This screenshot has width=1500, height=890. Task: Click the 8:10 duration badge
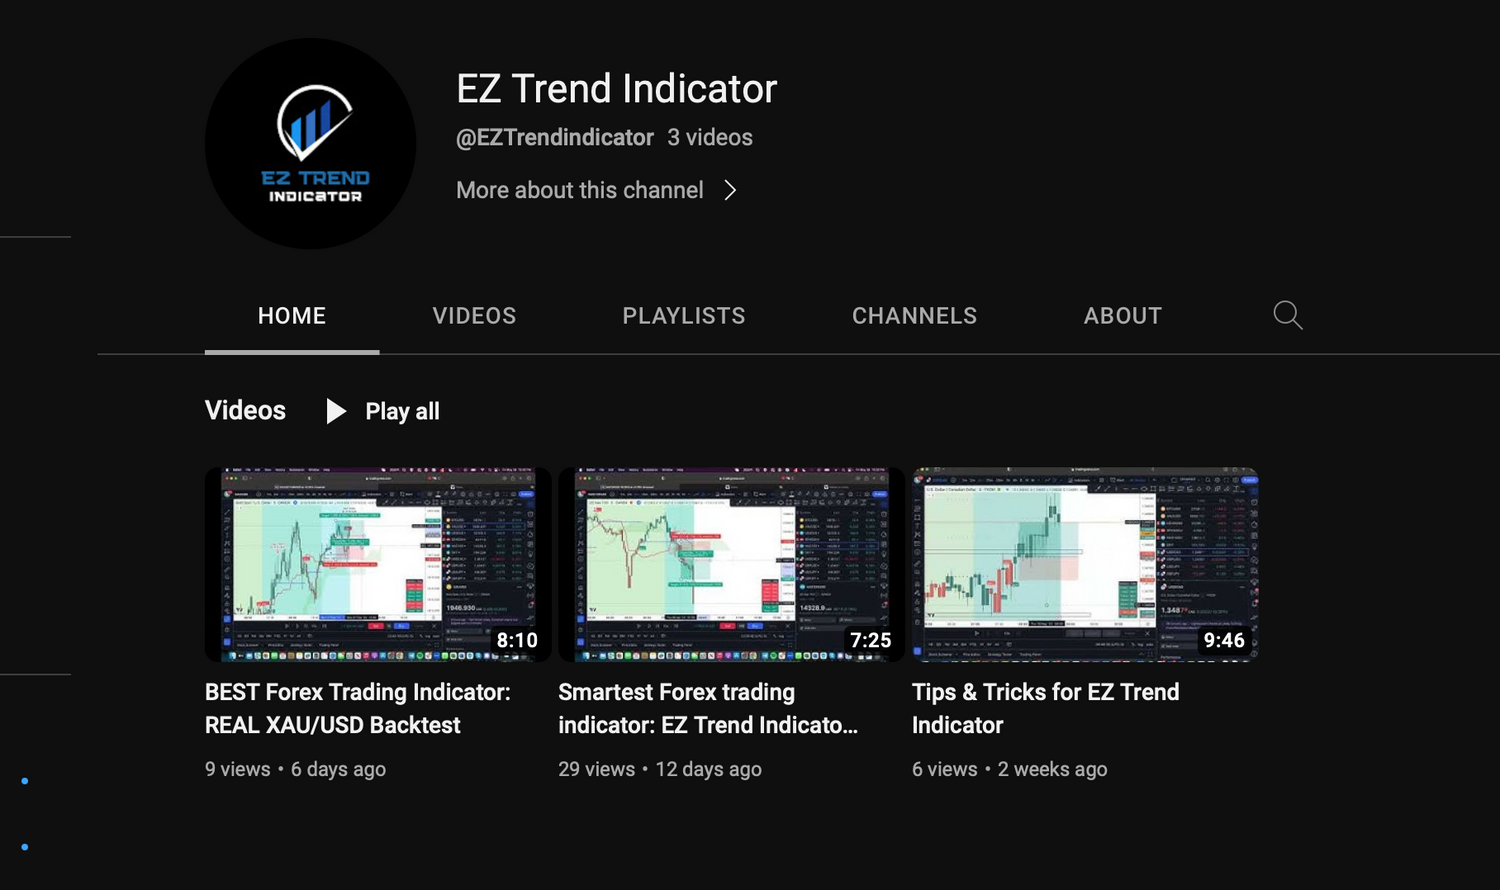tap(517, 640)
